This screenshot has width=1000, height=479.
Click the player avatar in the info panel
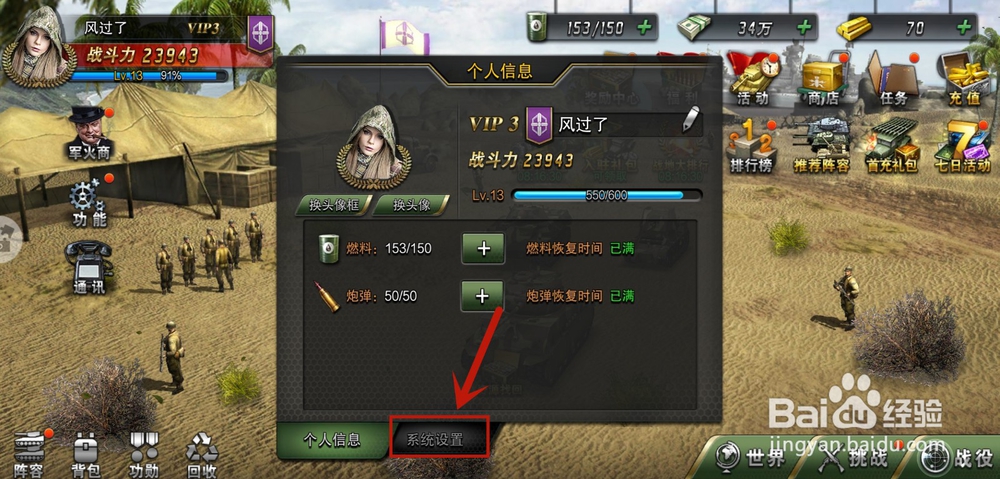374,148
